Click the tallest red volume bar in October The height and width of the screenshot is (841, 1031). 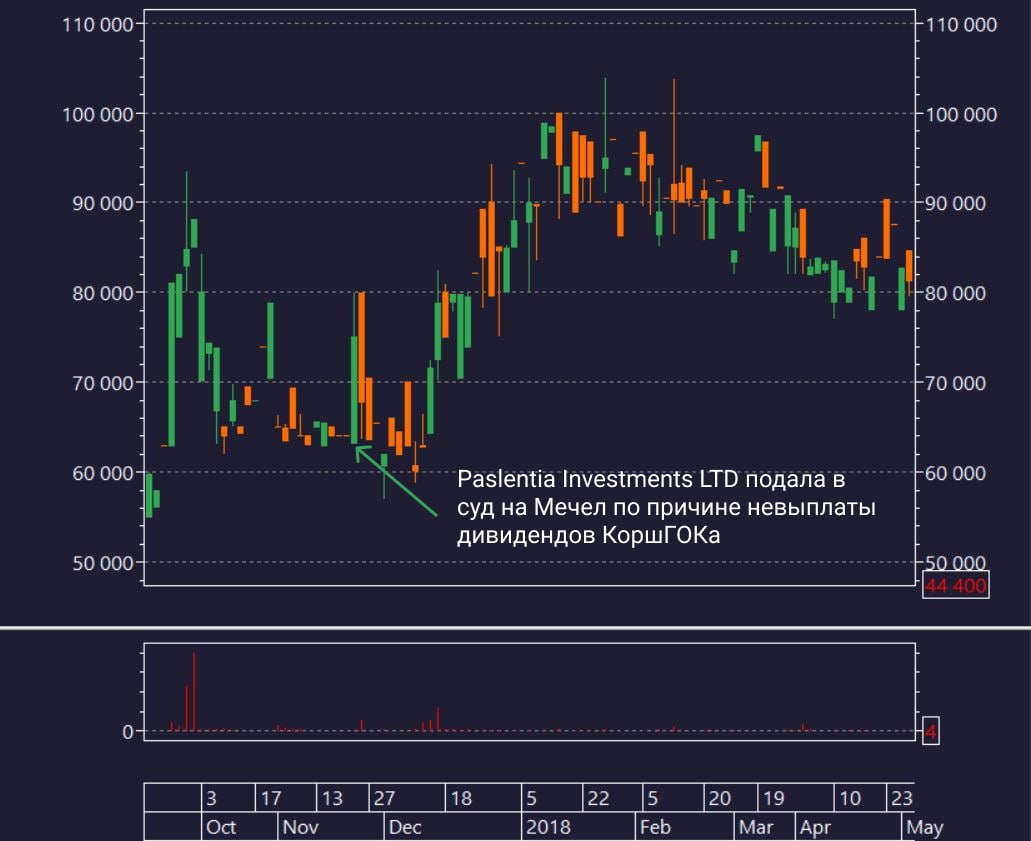coord(194,691)
